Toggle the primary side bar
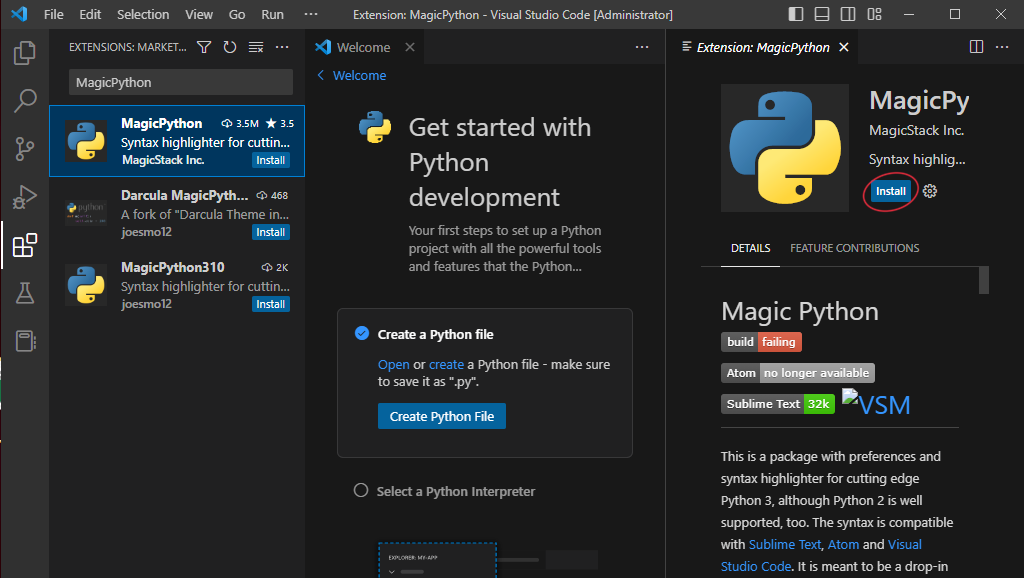 796,14
